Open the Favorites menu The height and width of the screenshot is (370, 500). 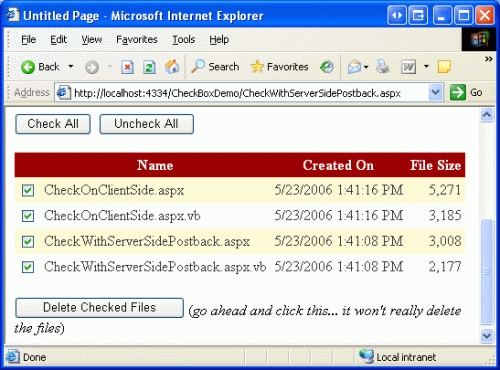tap(137, 39)
